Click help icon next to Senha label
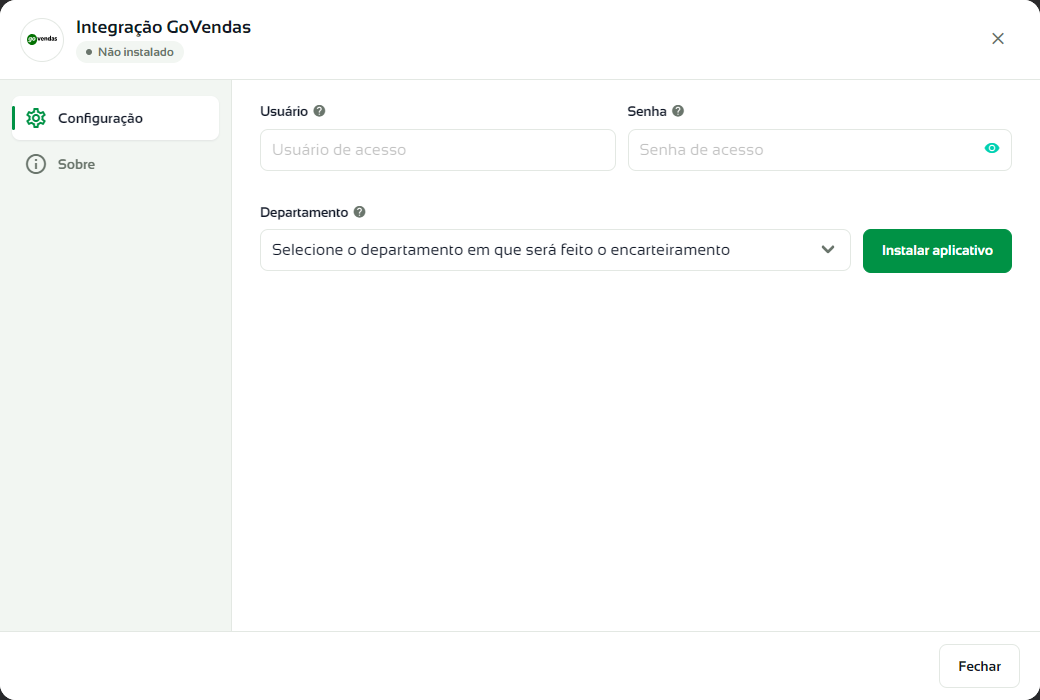The image size is (1040, 700). pyautogui.click(x=678, y=111)
